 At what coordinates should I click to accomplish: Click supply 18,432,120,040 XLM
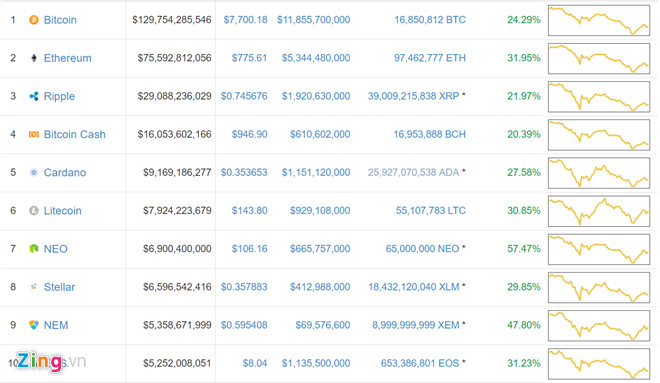[x=414, y=287]
